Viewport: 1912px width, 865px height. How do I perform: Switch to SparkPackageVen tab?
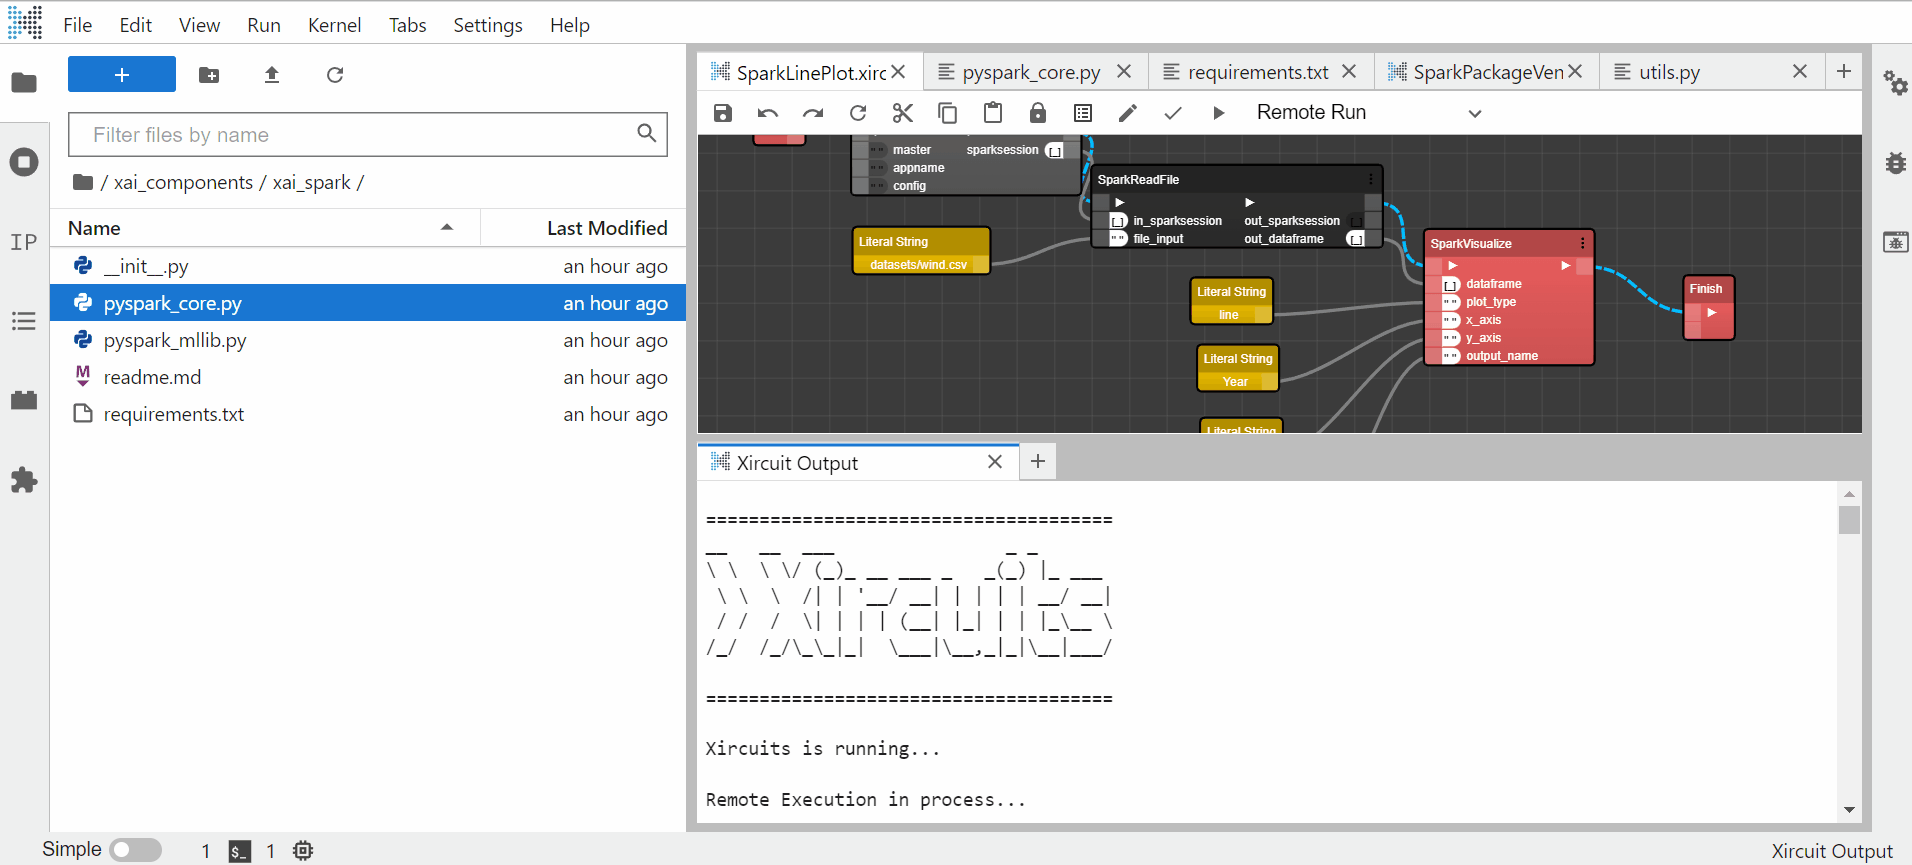[1487, 72]
